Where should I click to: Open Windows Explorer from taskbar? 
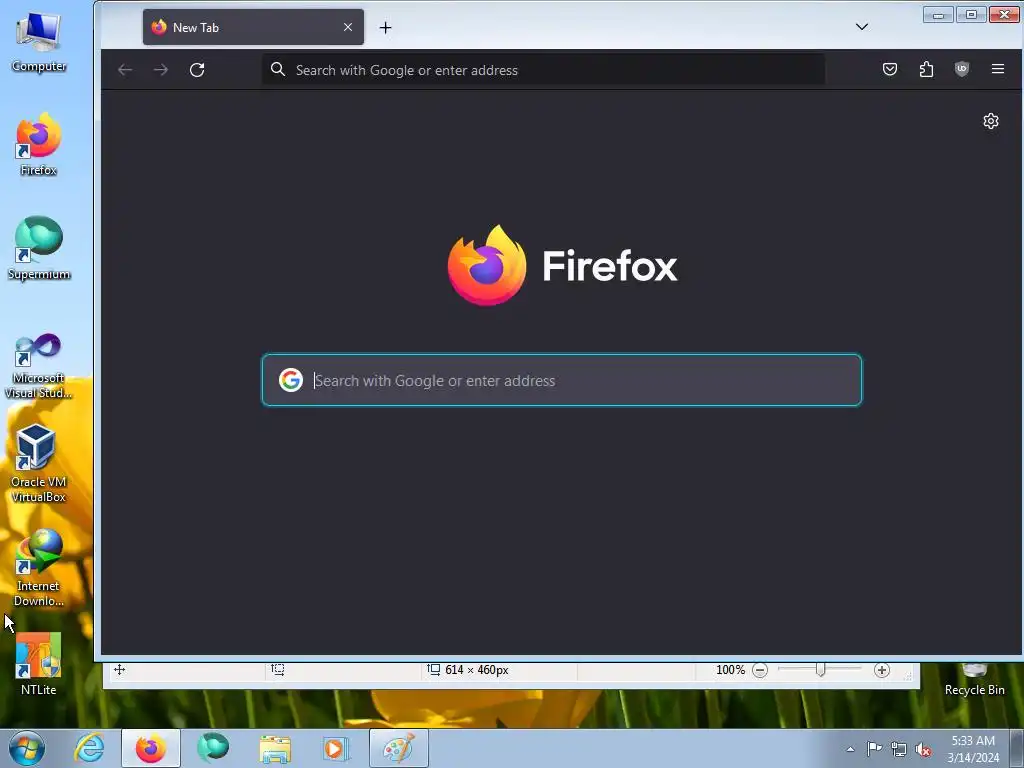point(275,748)
